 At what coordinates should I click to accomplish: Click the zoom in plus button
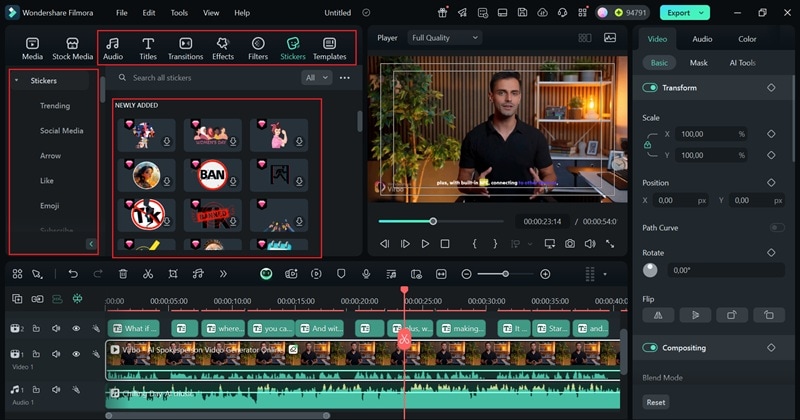[545, 274]
